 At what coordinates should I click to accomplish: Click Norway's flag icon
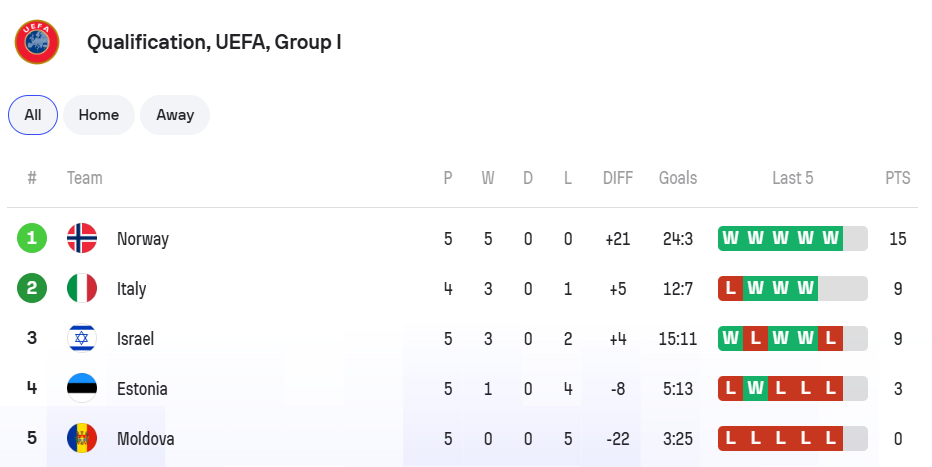pos(82,239)
